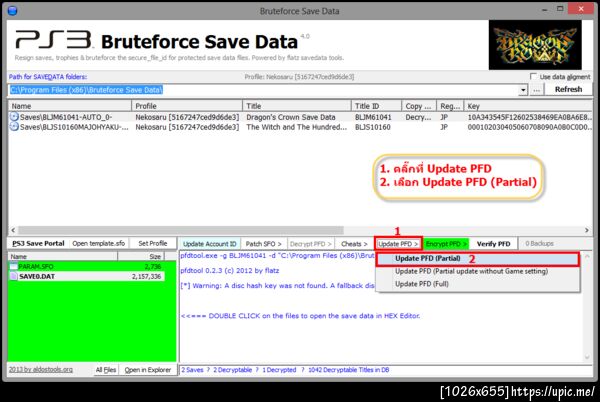Viewport: 600px width, 402px height.
Task: Click the save icon for BLJS10160MAJOHYAKU row
Action: pyautogui.click(x=14, y=127)
